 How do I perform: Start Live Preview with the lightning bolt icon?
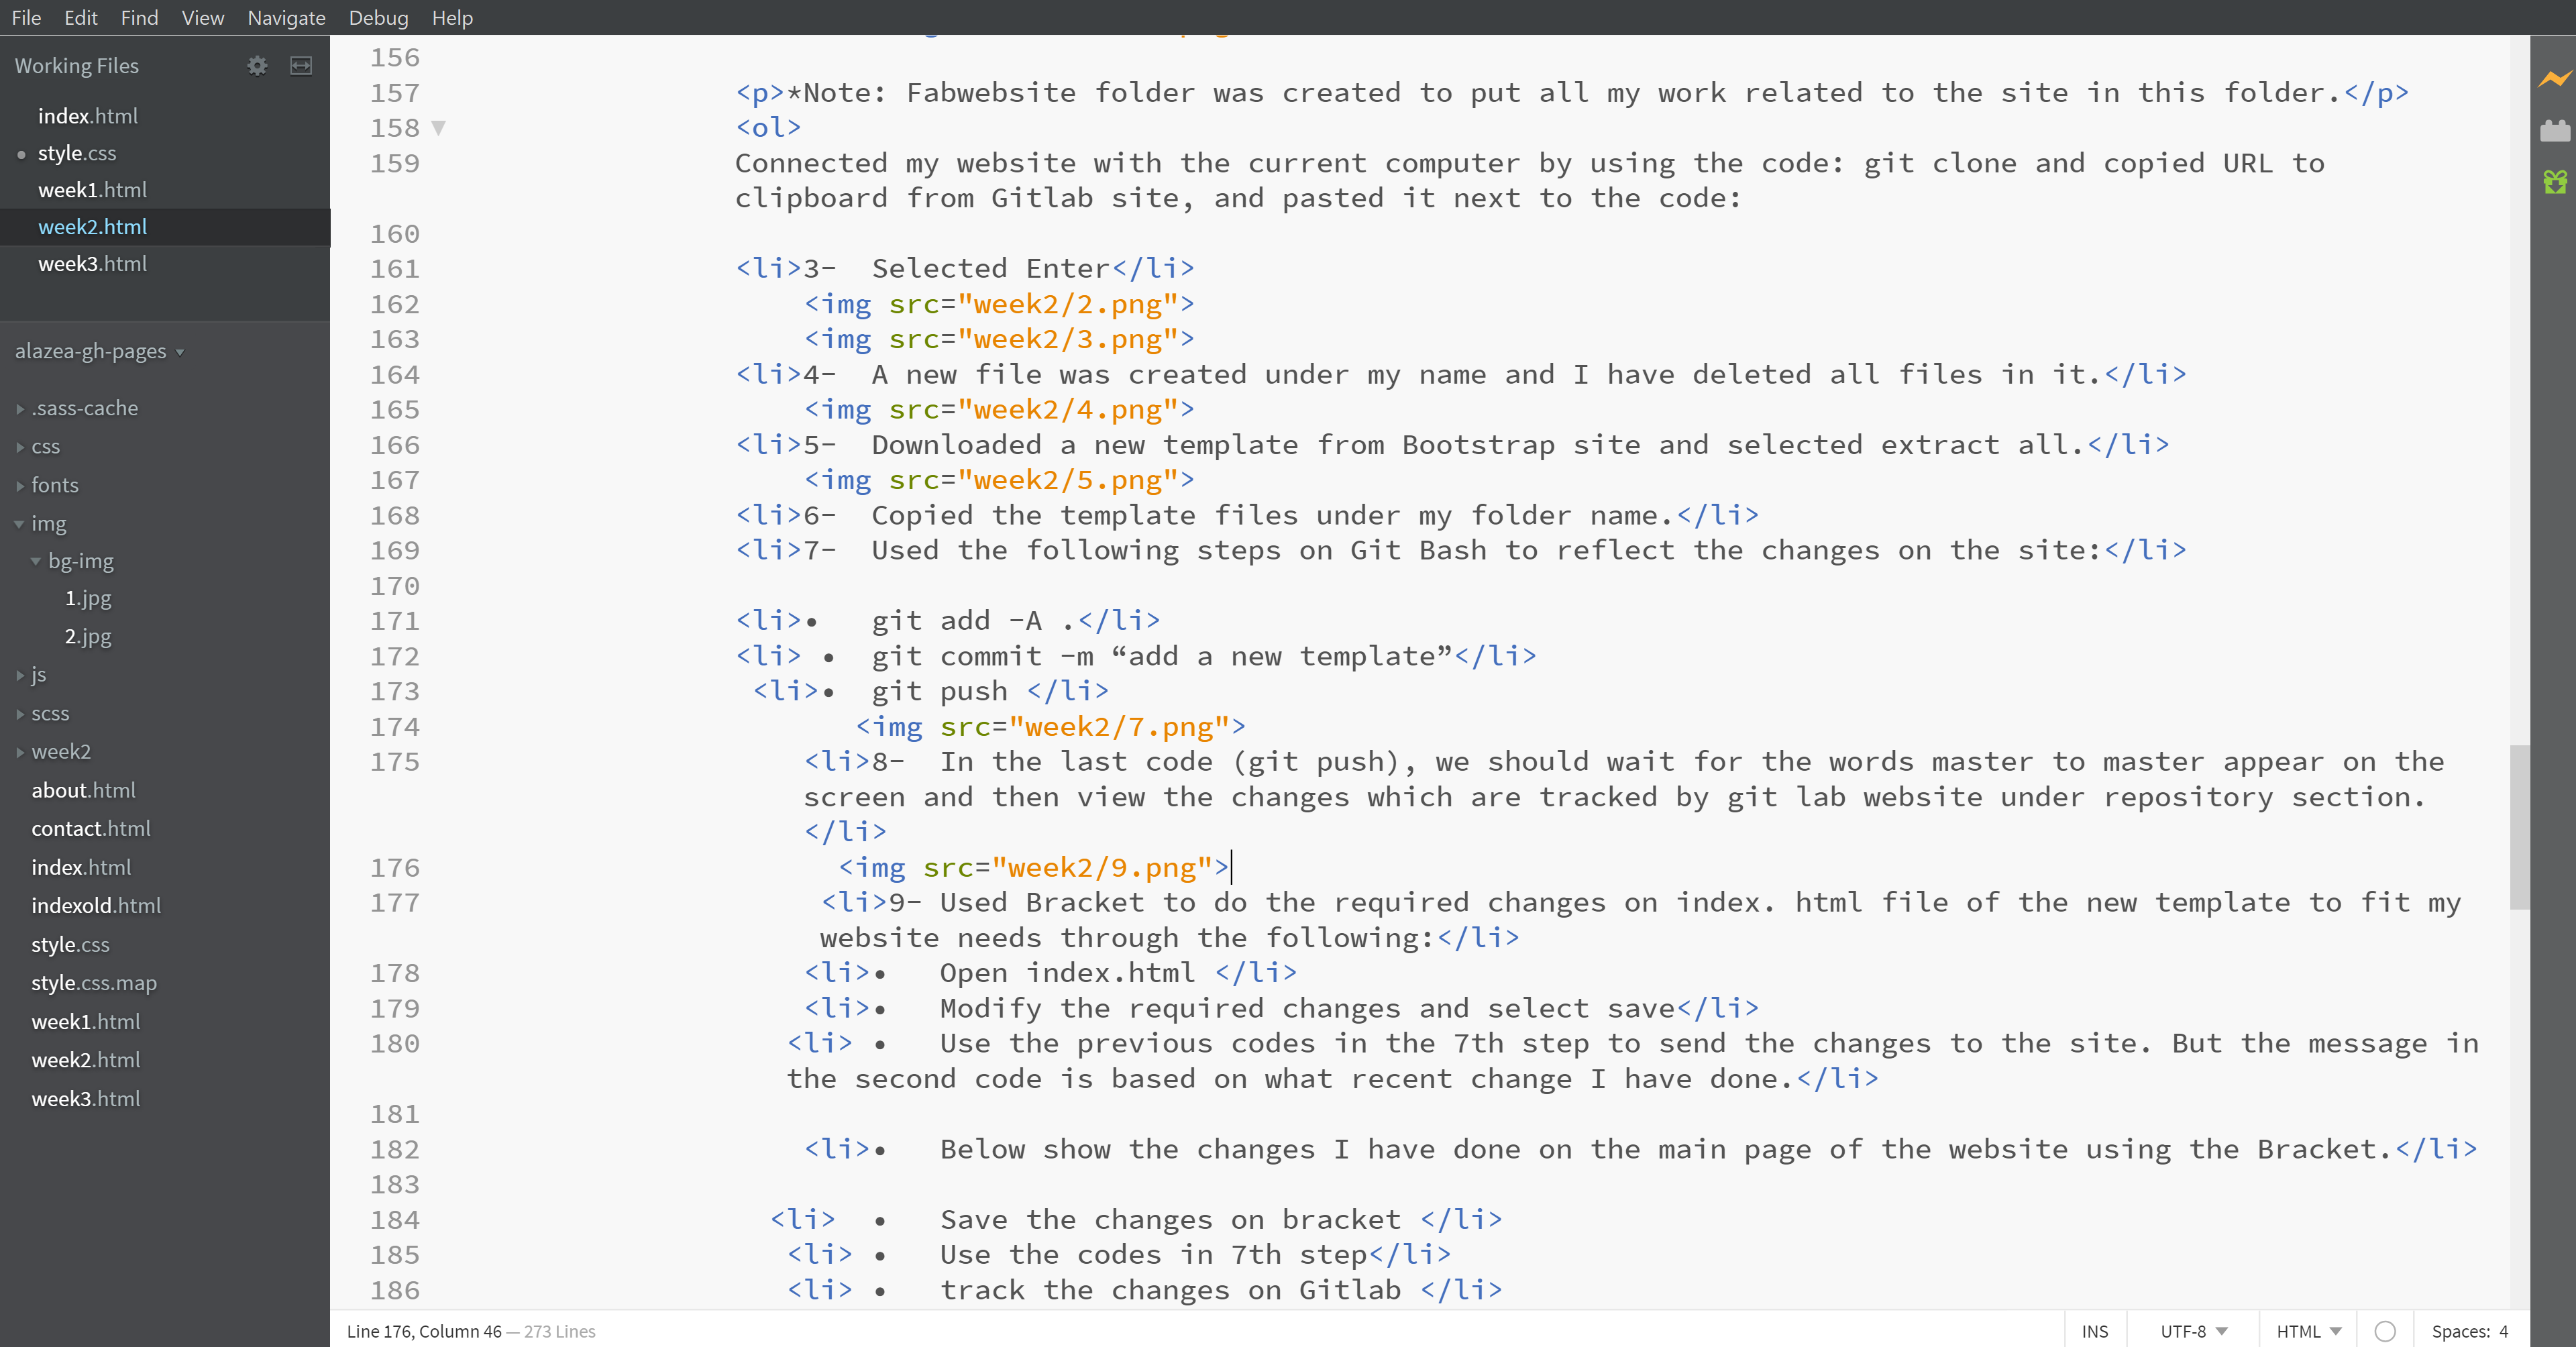(2554, 78)
